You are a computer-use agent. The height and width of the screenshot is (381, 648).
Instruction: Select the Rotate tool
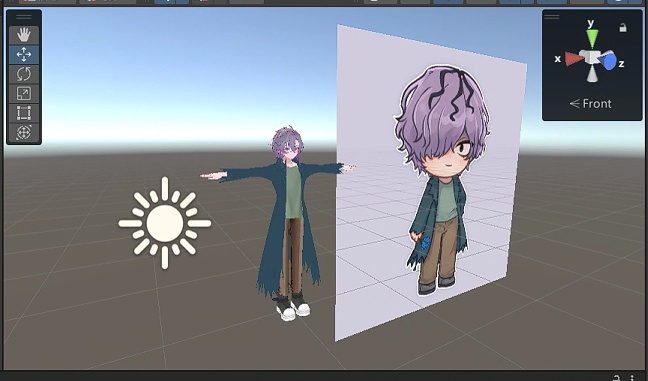coord(24,74)
